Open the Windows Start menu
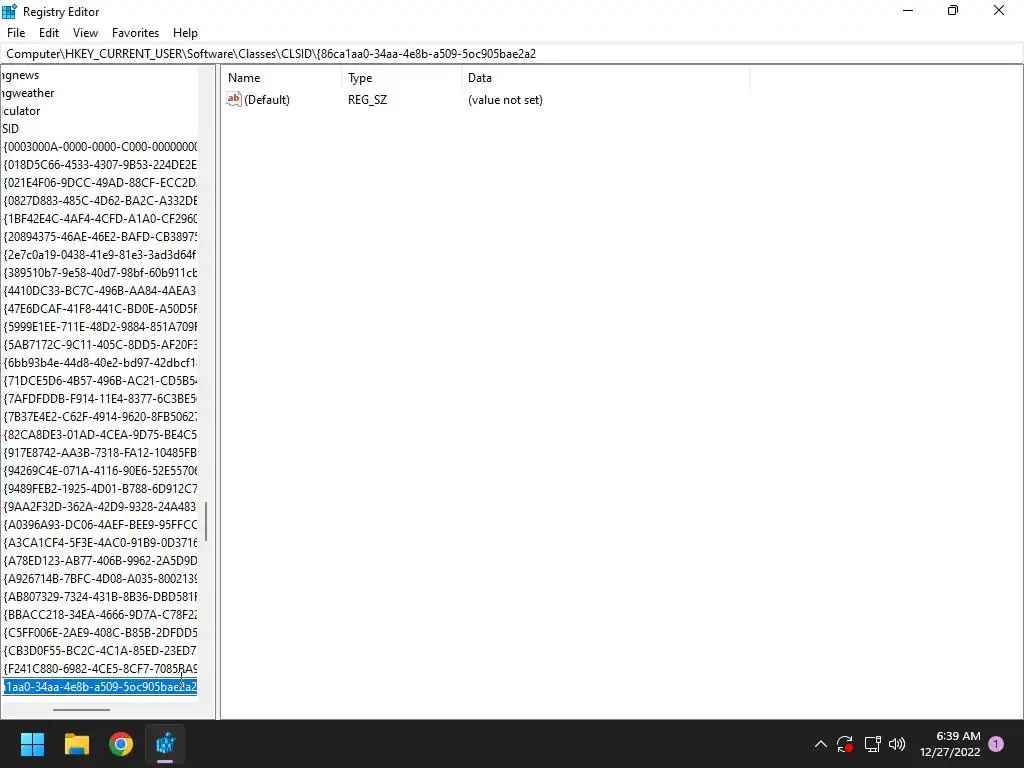The height and width of the screenshot is (768, 1024). coord(32,744)
